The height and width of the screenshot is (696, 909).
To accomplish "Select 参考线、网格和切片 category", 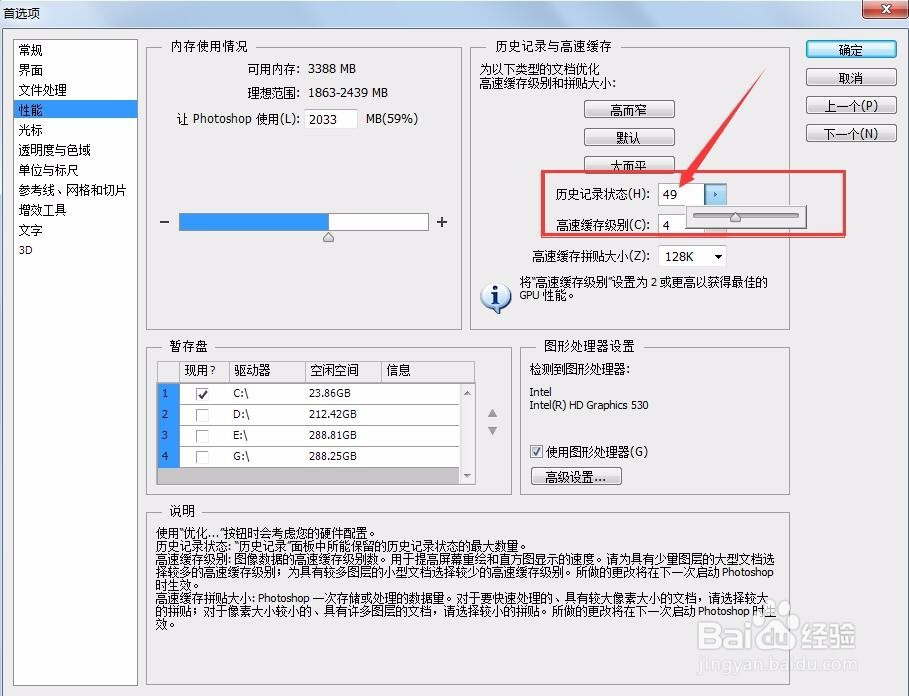I will [72, 190].
